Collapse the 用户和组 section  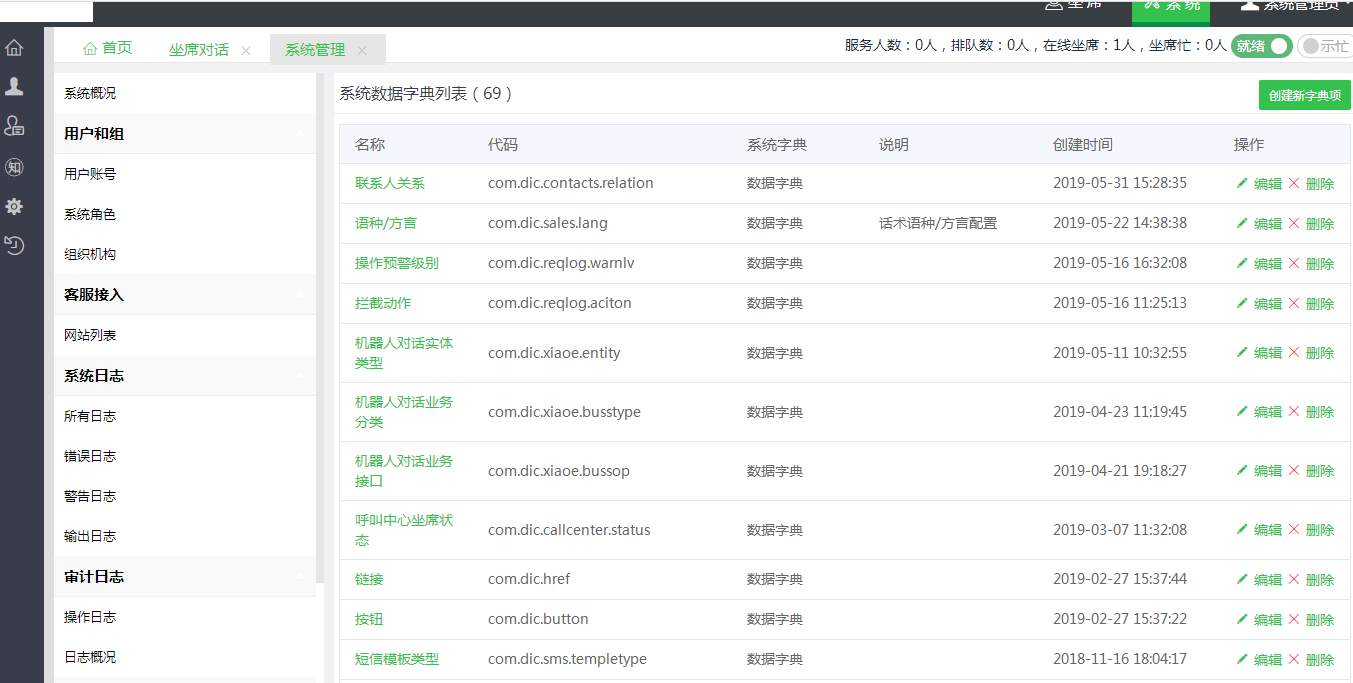[300, 134]
